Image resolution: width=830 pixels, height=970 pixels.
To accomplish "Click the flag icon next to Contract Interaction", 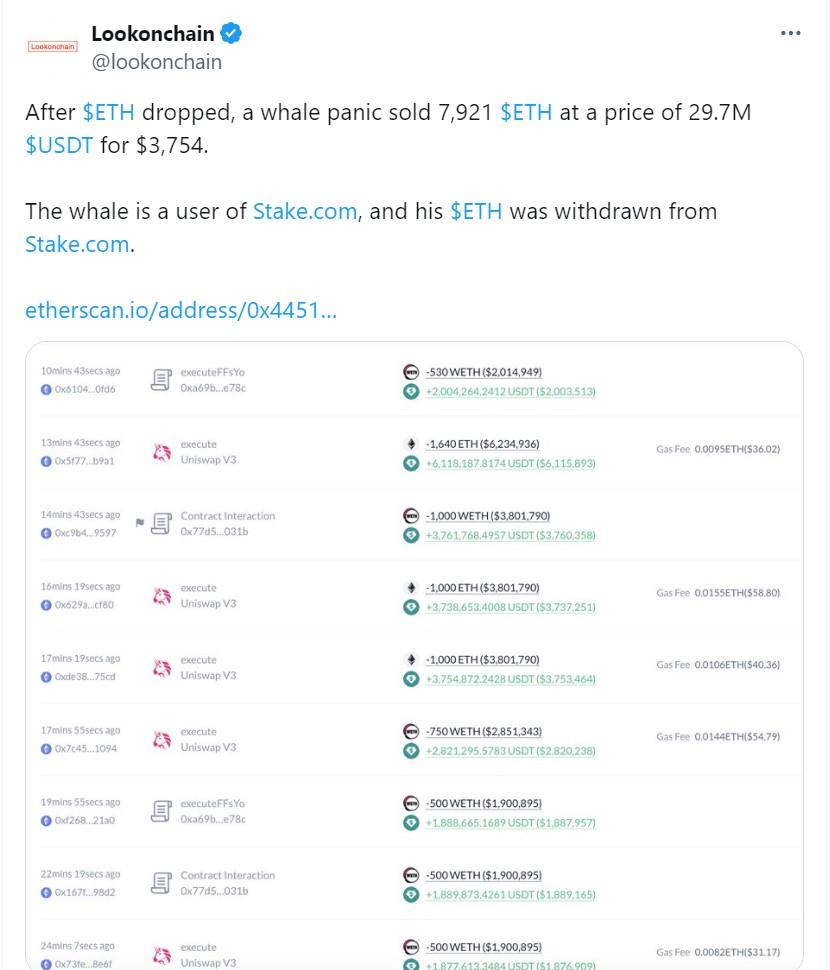I will point(140,523).
